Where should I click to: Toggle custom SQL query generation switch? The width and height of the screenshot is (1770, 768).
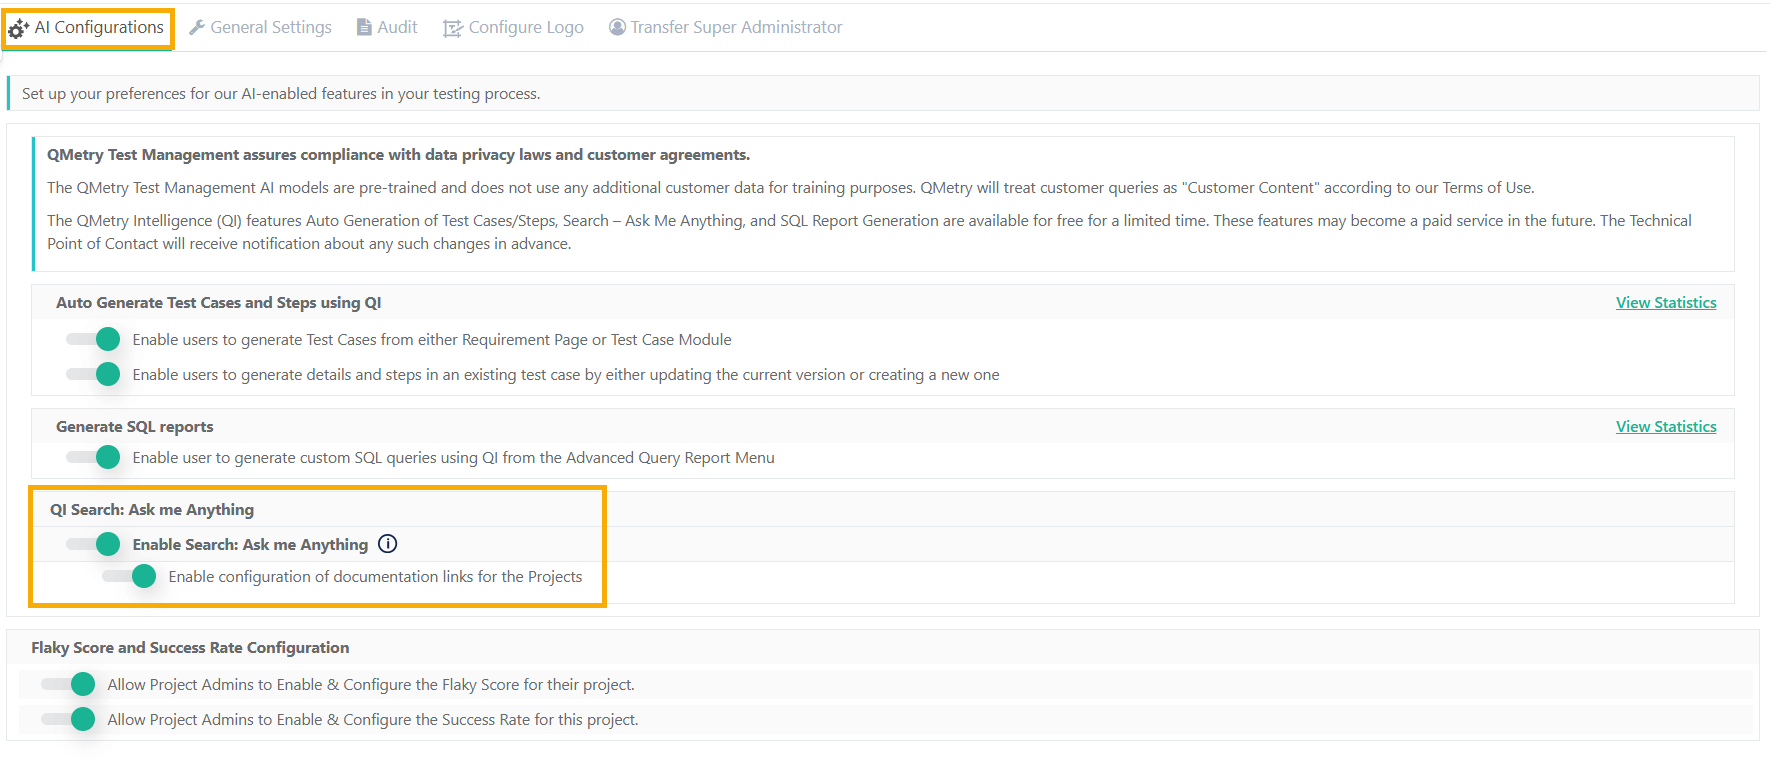(94, 458)
